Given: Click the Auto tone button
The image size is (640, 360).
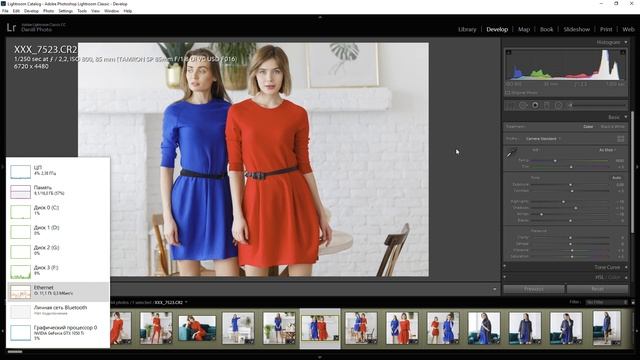Looking at the screenshot, I should [616, 178].
